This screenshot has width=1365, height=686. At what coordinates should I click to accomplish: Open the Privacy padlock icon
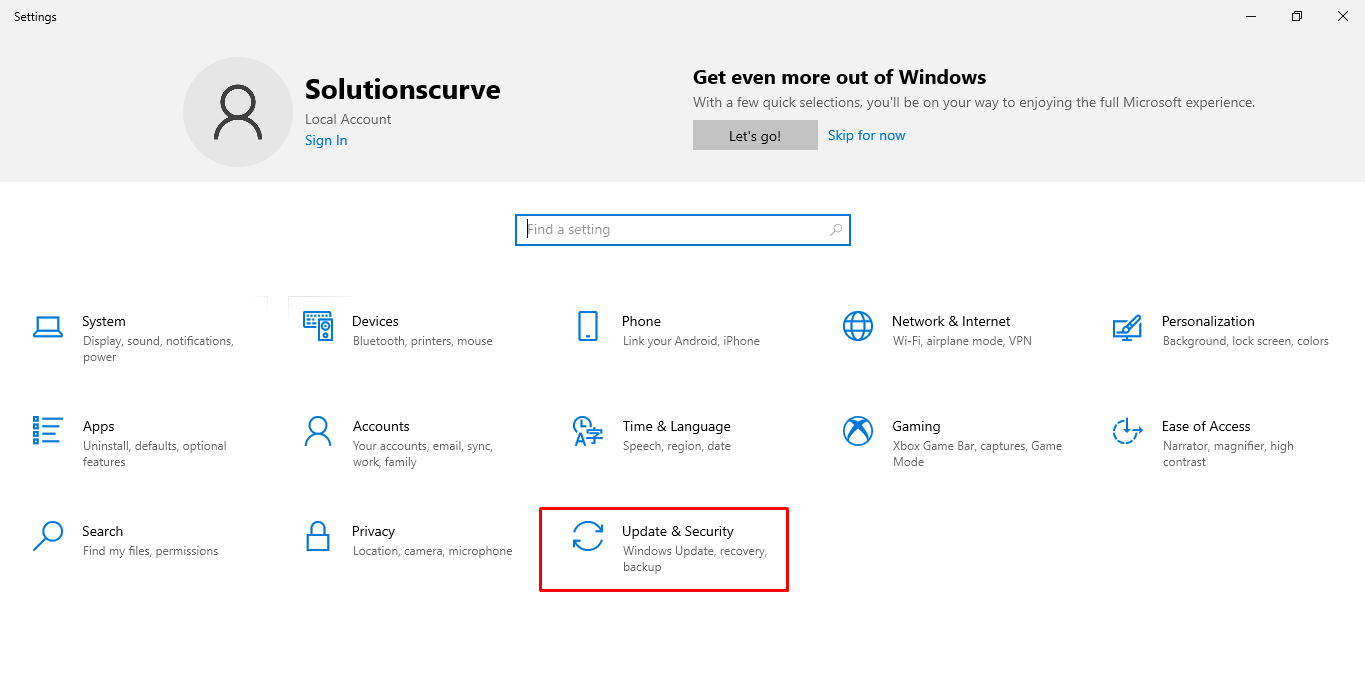pos(318,536)
